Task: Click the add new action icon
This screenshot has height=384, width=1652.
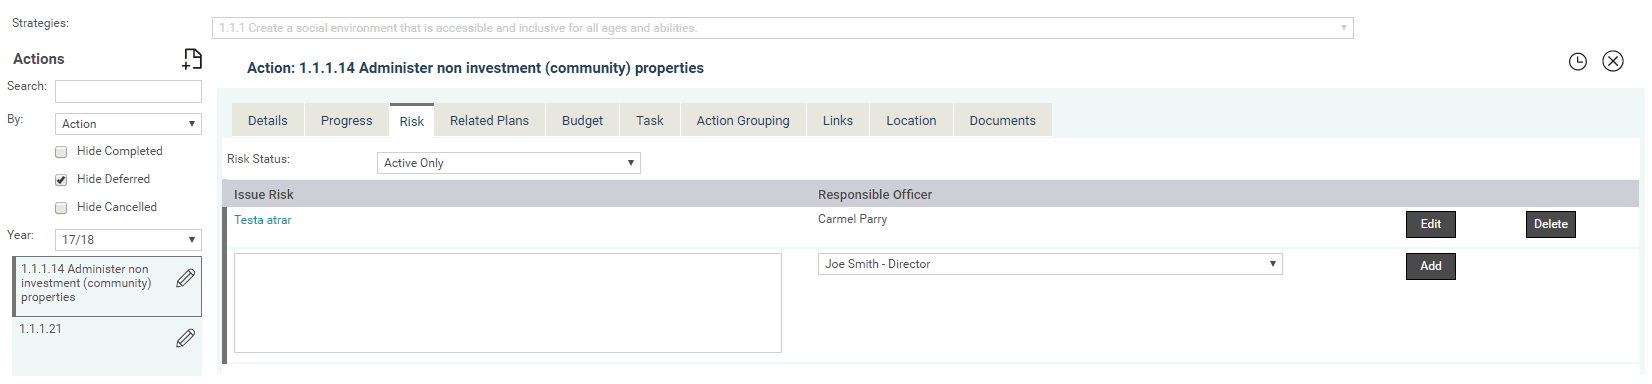Action: 192,59
